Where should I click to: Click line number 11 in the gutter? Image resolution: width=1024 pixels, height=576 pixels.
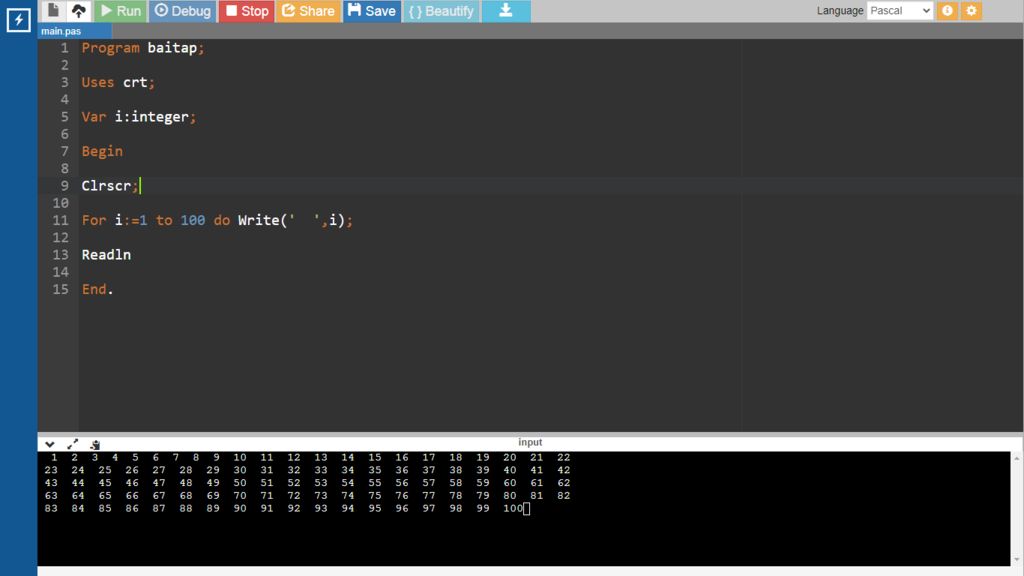61,220
